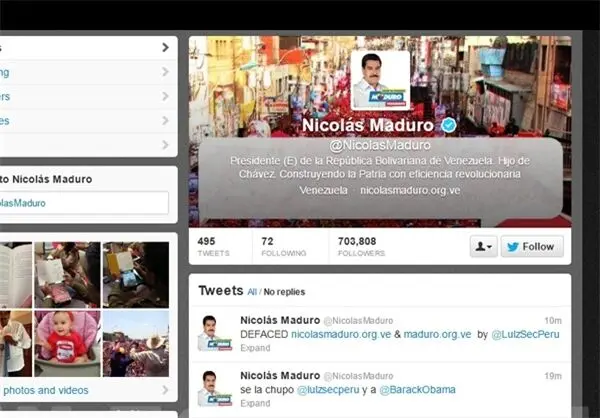Click the Twitter bird Follow button

[x=532, y=247]
